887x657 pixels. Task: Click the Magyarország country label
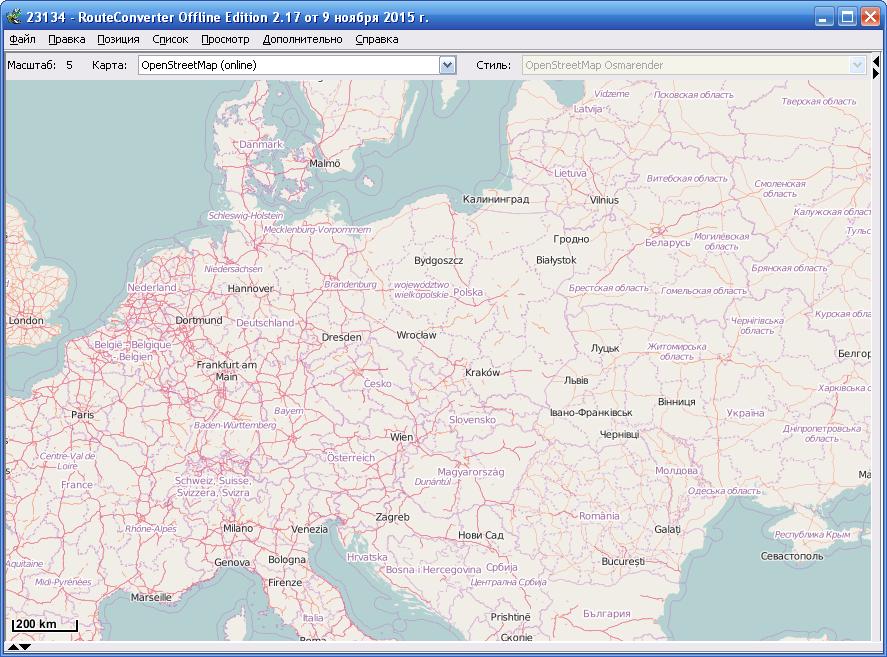[x=471, y=472]
